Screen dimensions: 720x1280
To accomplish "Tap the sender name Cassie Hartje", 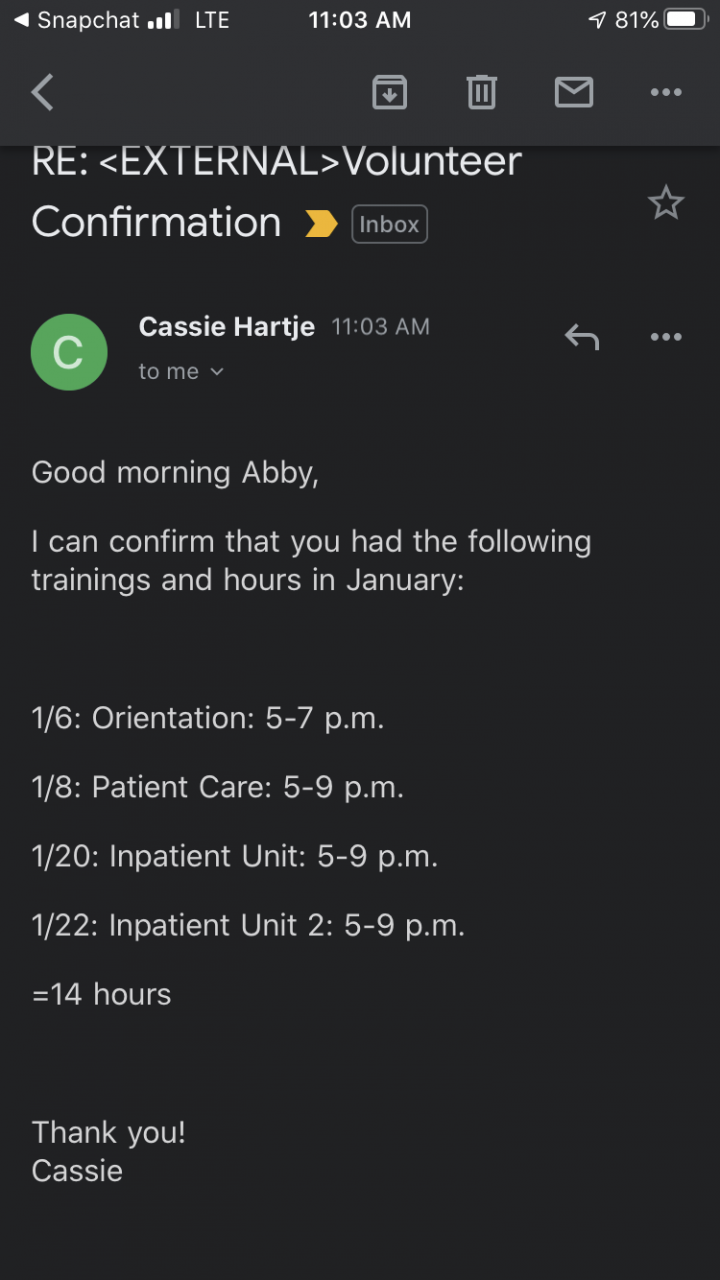I will click(x=226, y=327).
